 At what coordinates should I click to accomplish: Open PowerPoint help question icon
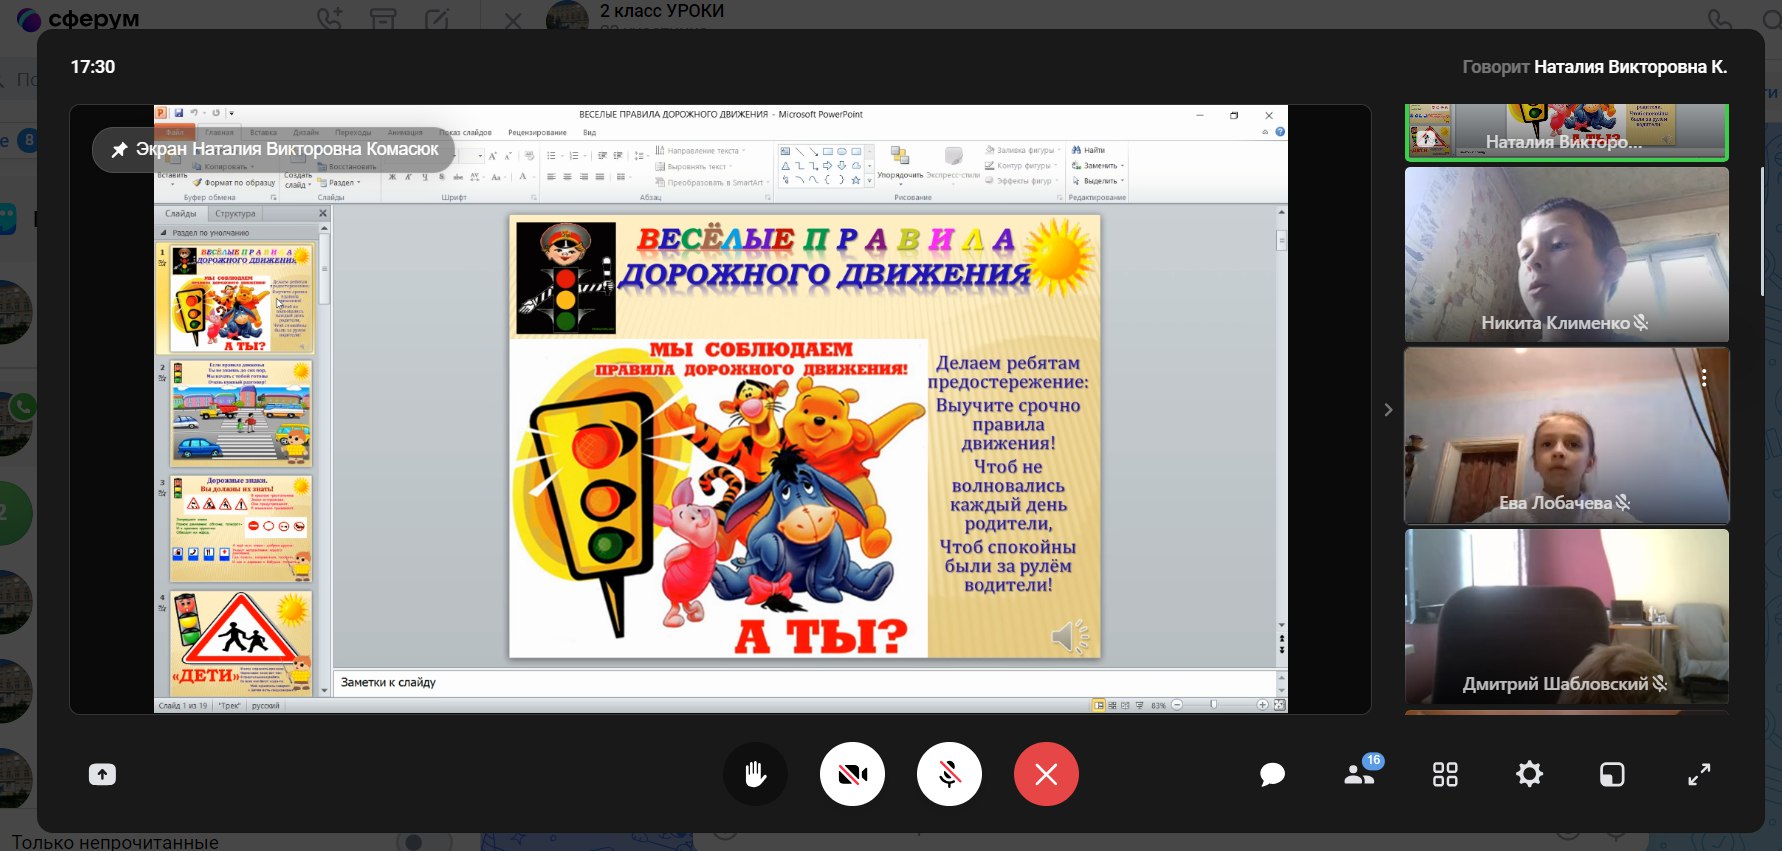[1280, 132]
